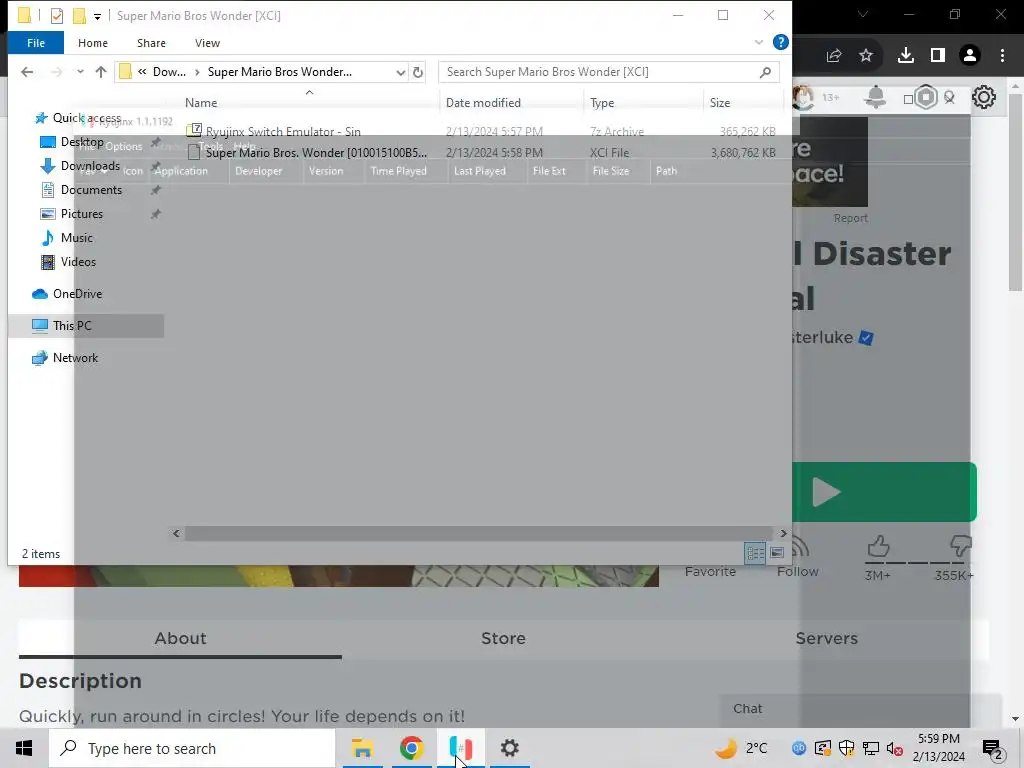Toggle Chrome side panel icon
The width and height of the screenshot is (1024, 768).
click(x=938, y=56)
